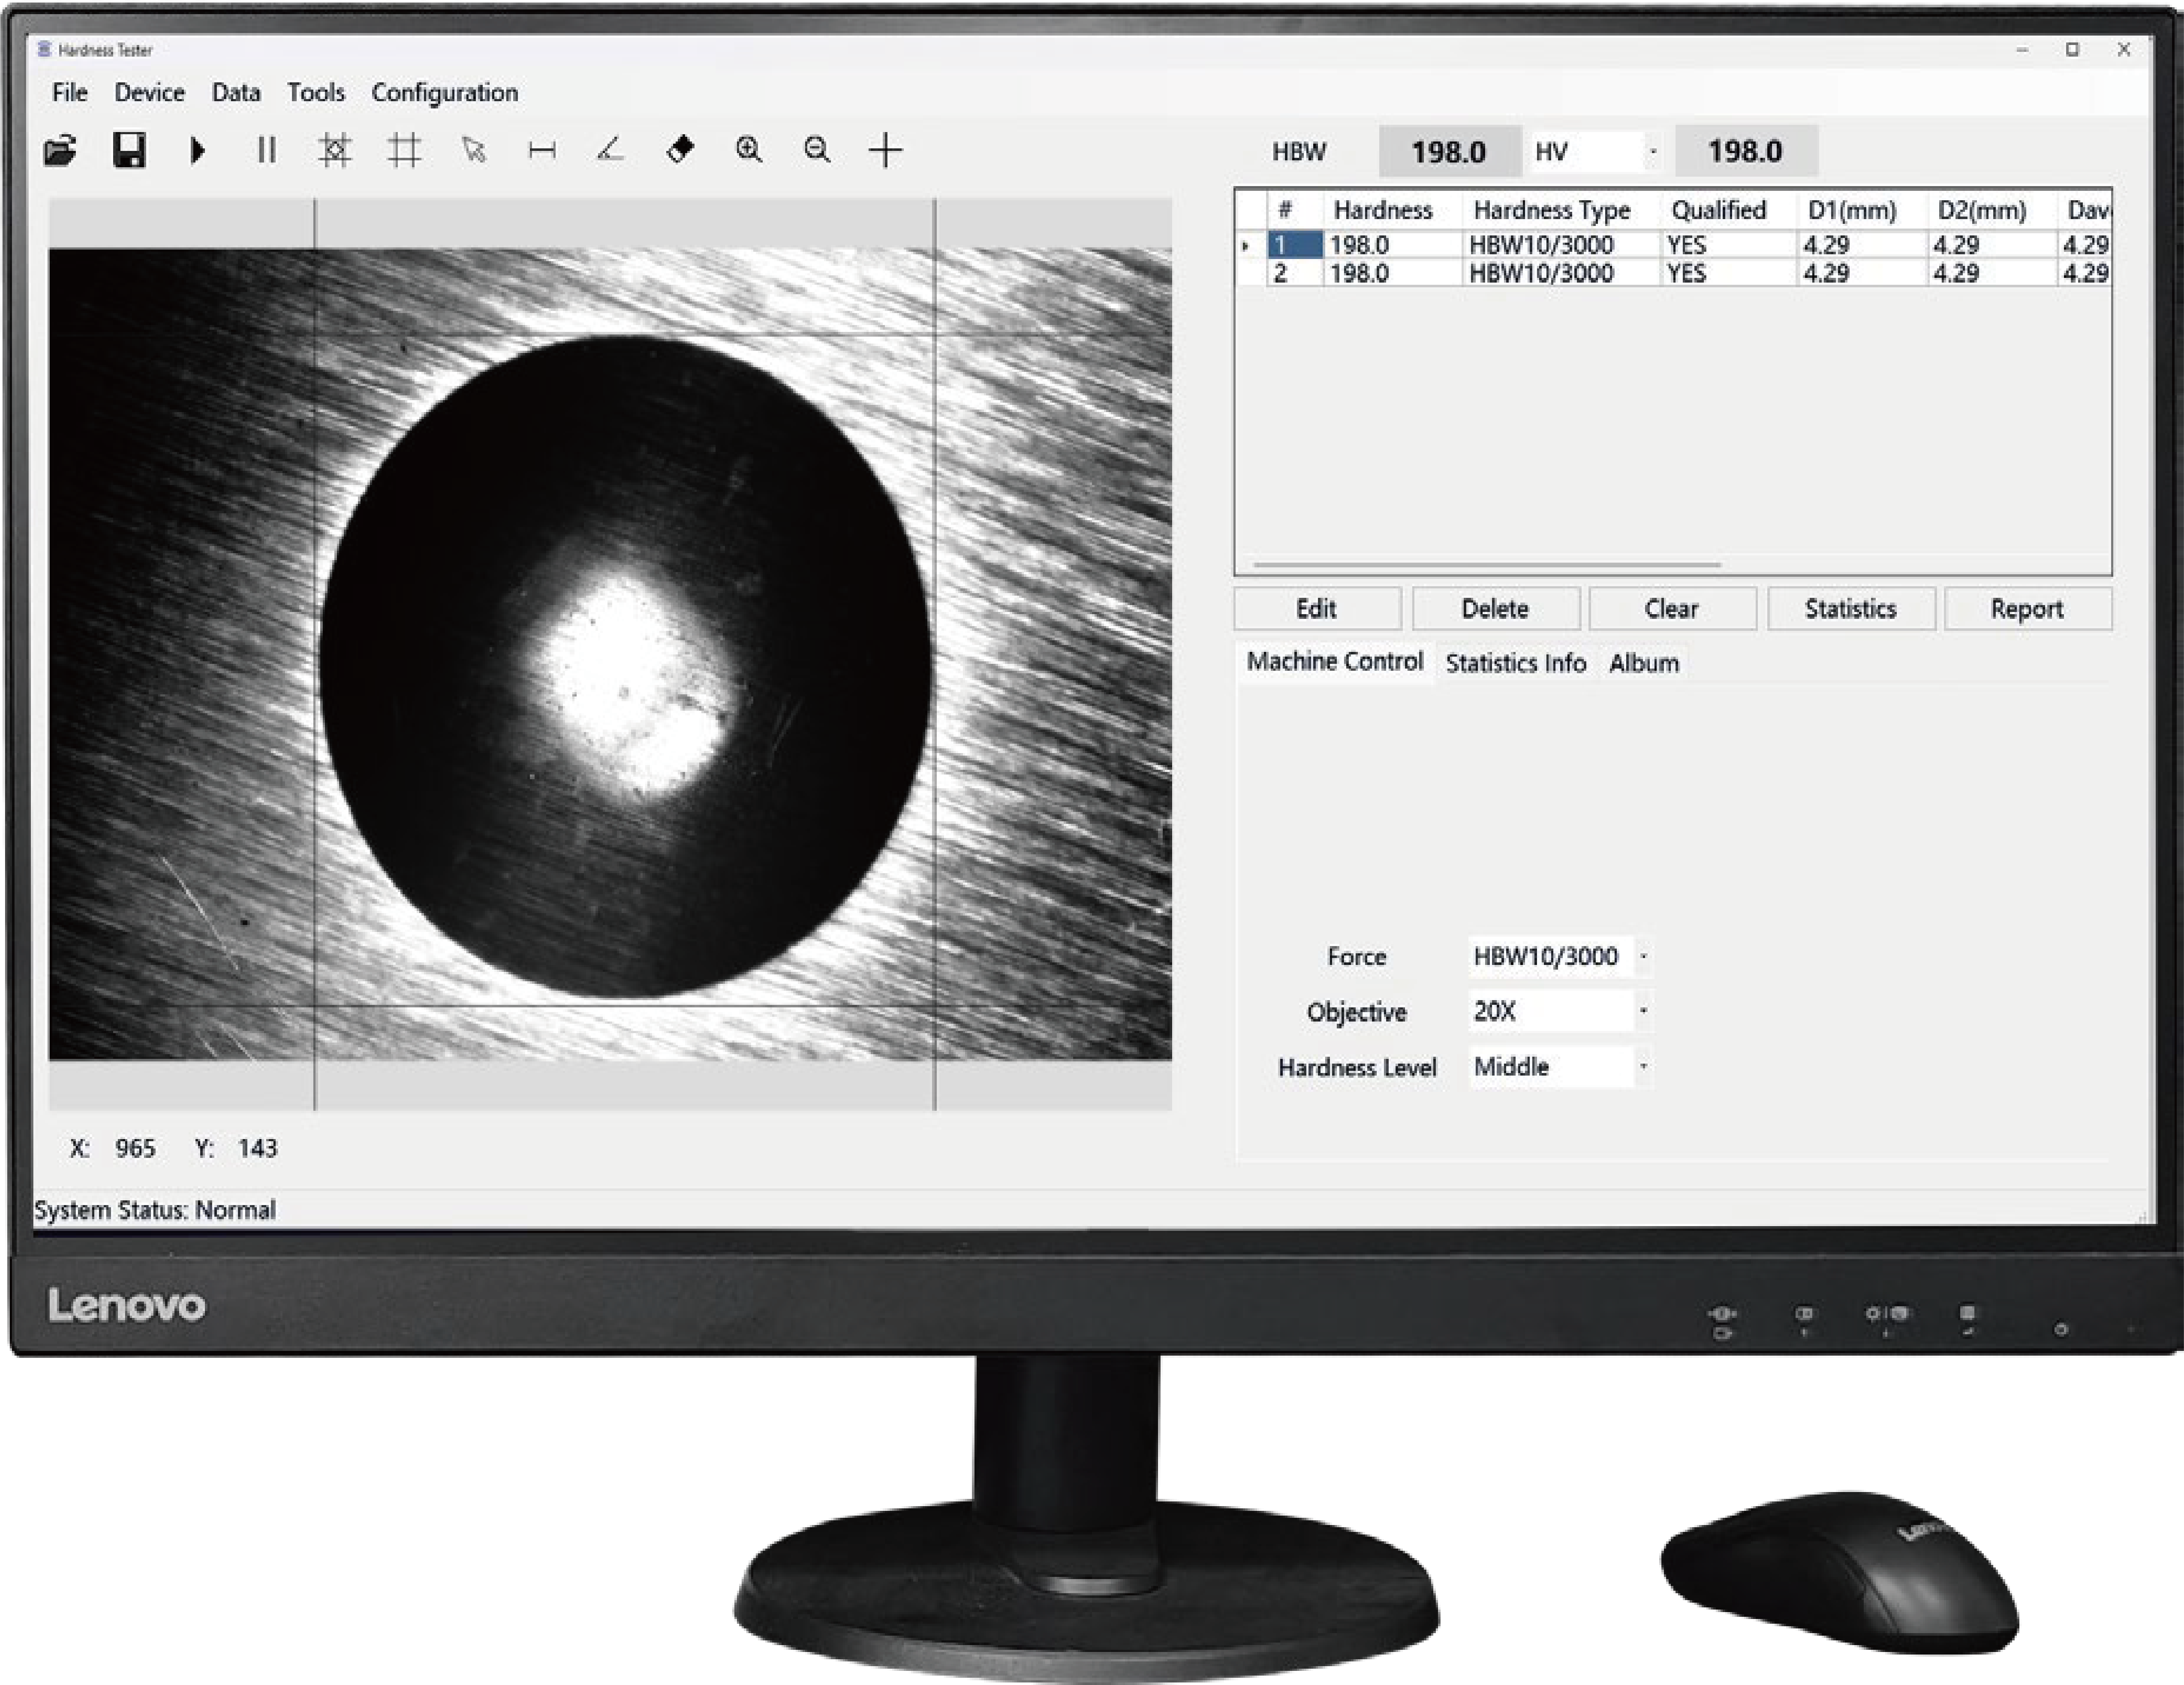Click the open folder toolbar icon

[x=60, y=151]
